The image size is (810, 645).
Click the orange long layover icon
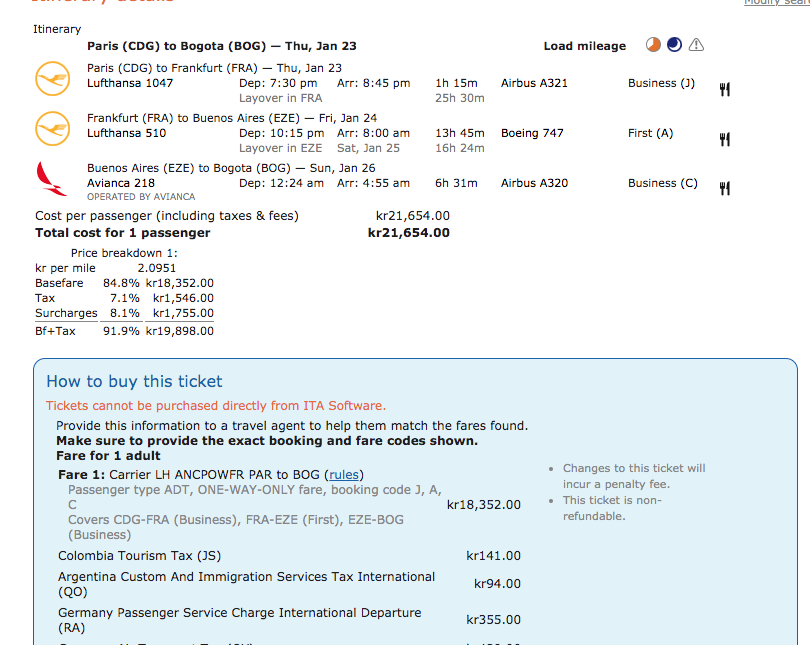point(653,45)
